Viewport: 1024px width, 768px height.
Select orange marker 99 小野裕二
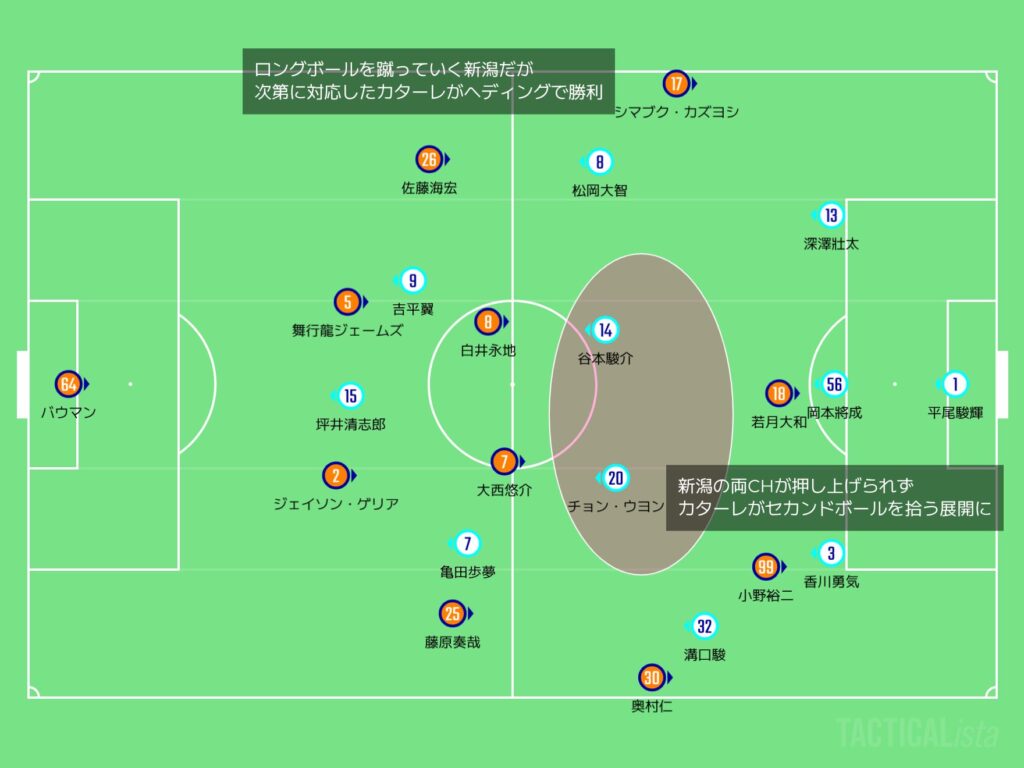click(766, 568)
